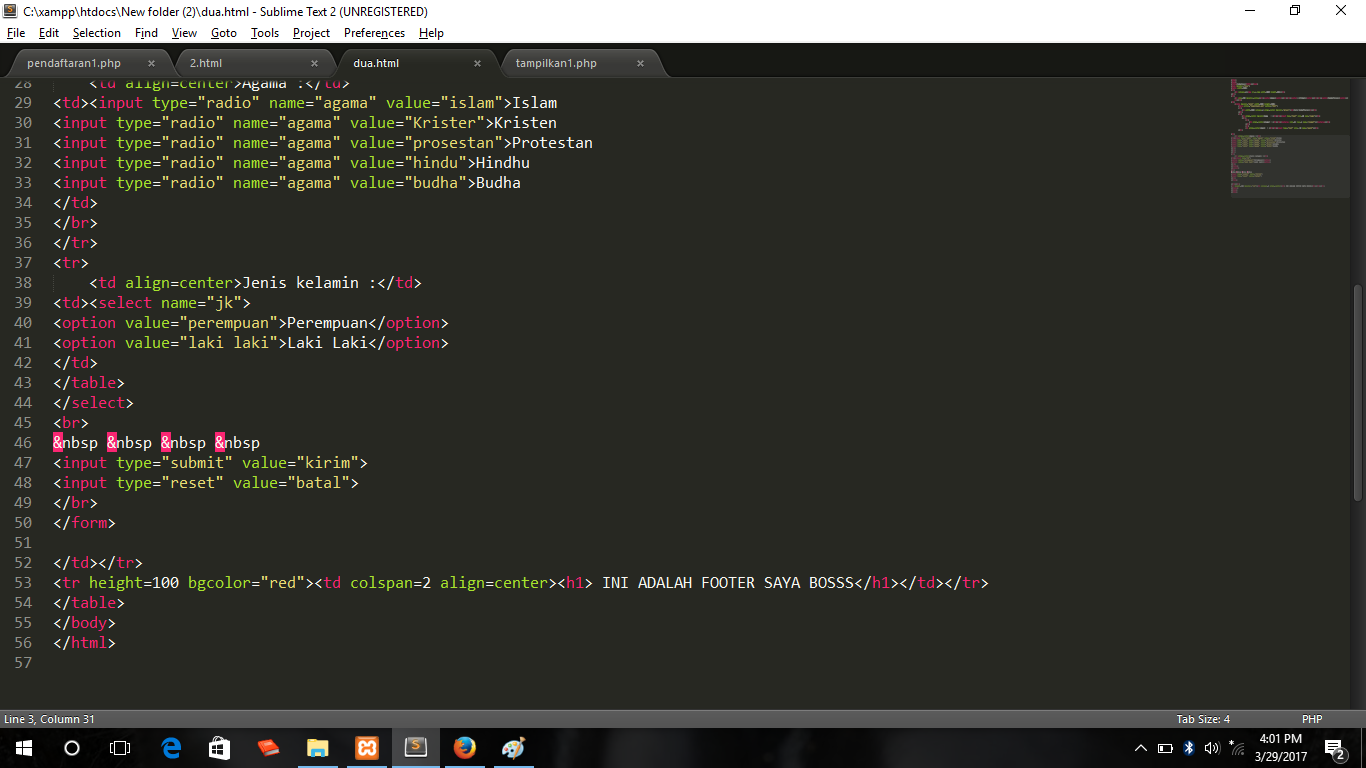
Task: Click the battery tray icon
Action: point(1165,748)
